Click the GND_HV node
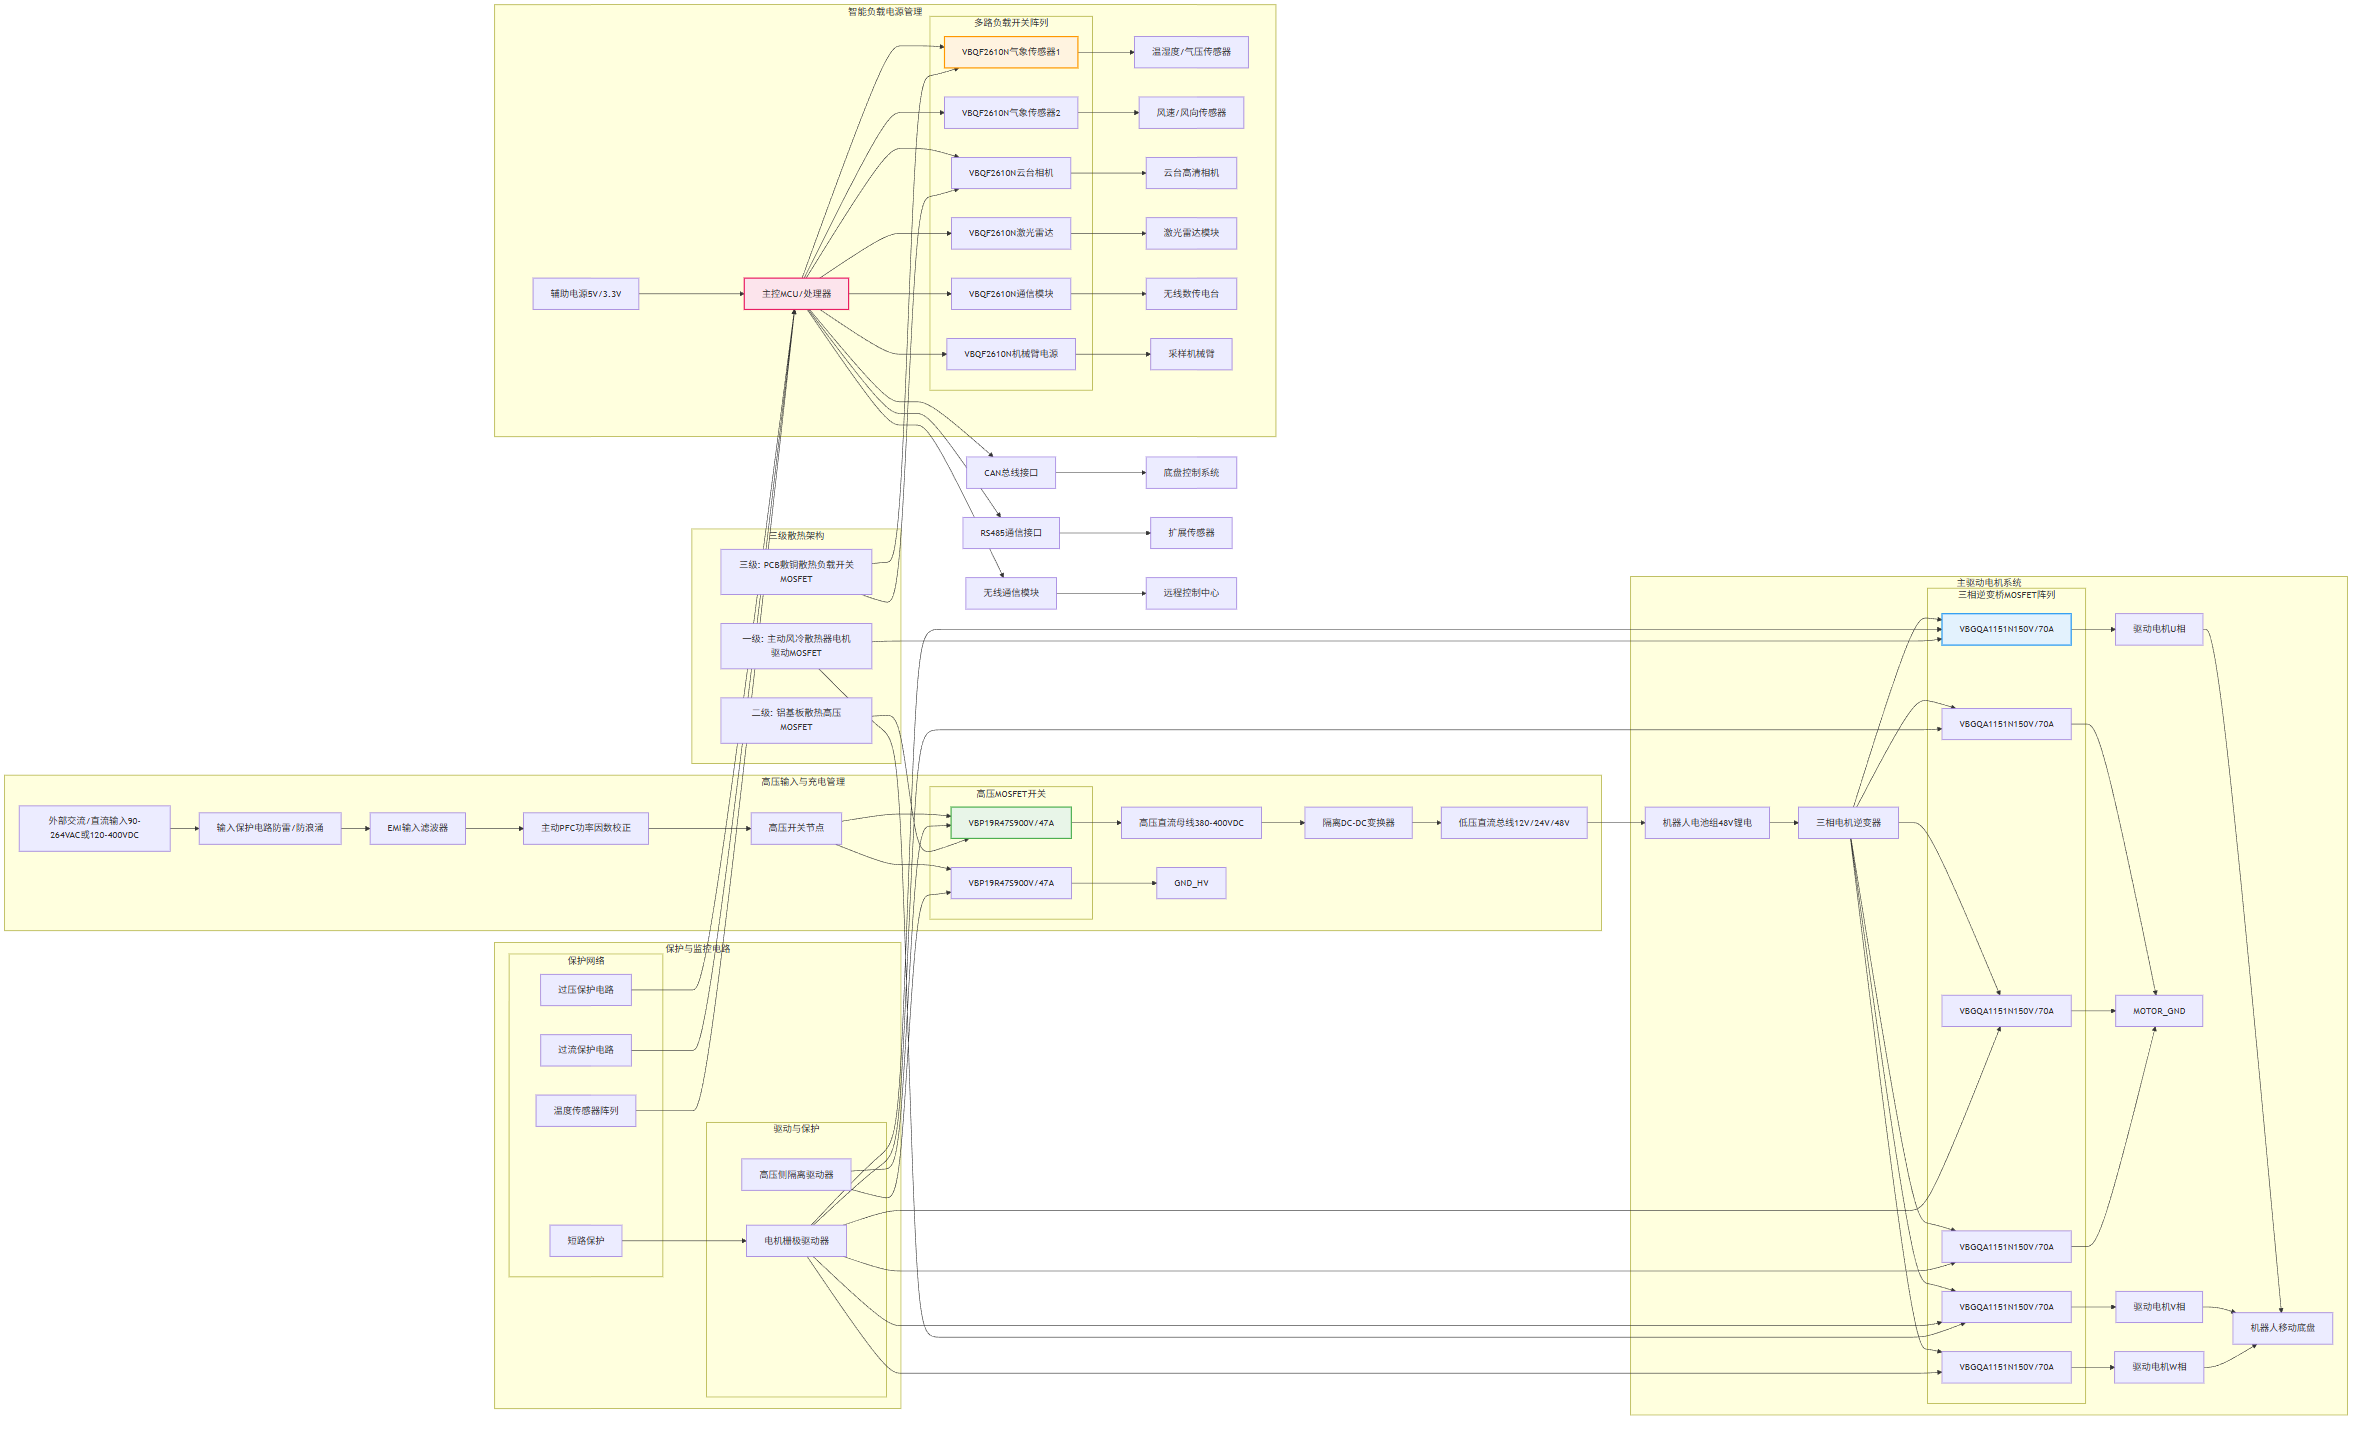 pyautogui.click(x=1191, y=883)
